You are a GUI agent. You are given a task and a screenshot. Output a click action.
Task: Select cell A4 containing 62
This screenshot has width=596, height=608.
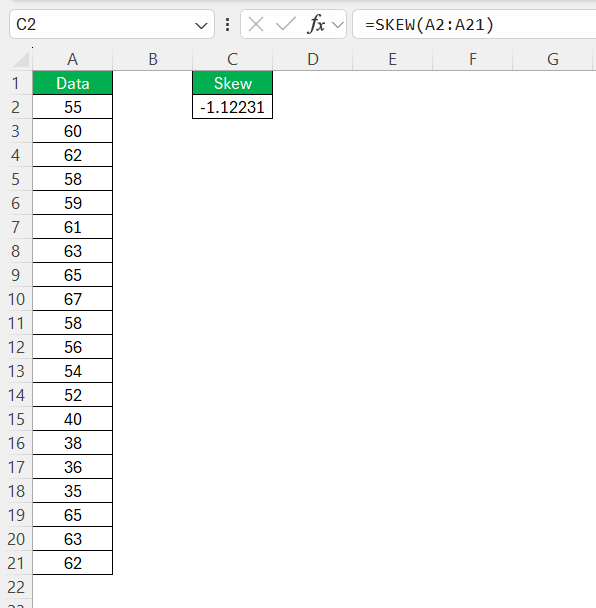73,155
